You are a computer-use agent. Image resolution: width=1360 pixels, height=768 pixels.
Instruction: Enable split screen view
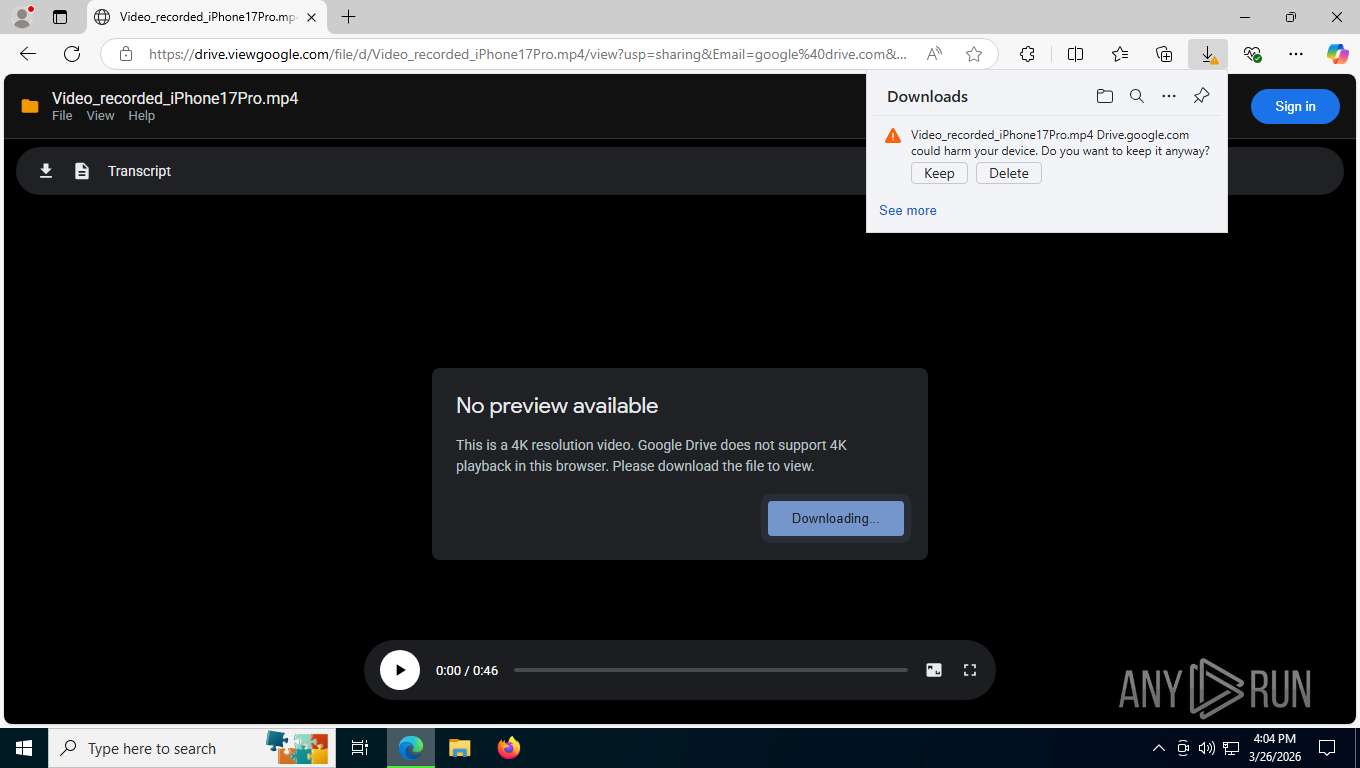pyautogui.click(x=1076, y=54)
